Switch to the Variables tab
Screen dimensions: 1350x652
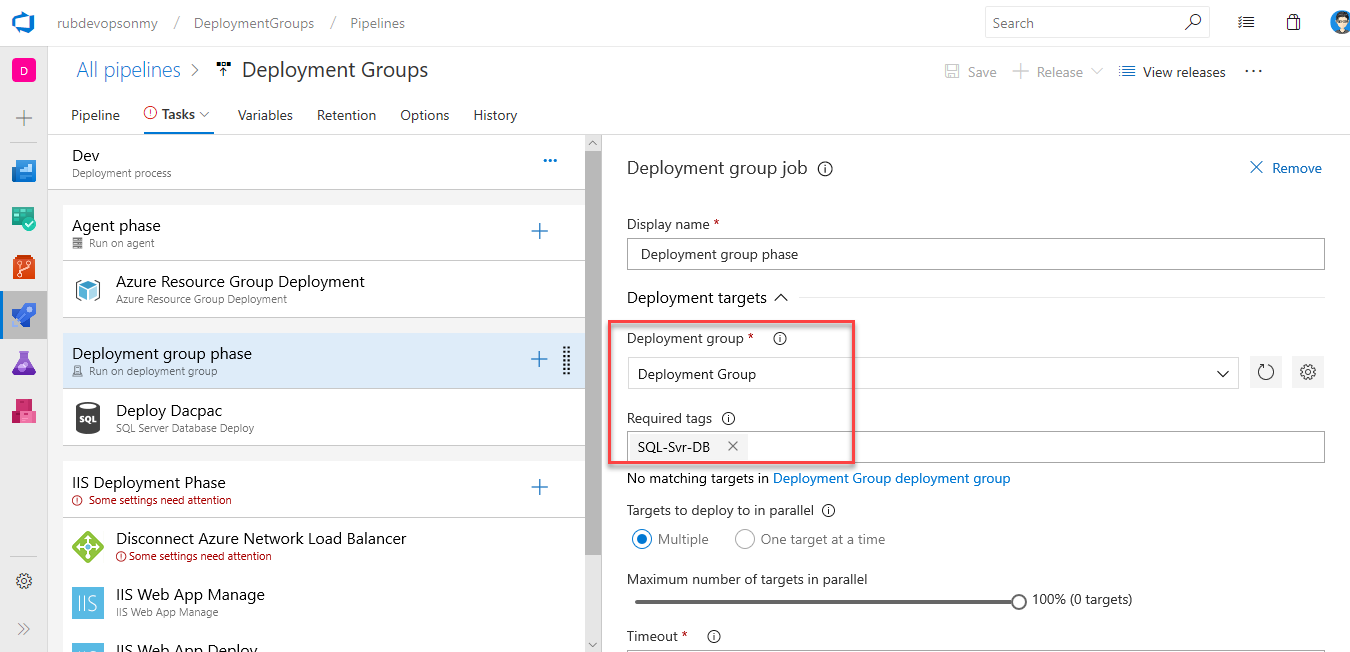265,115
